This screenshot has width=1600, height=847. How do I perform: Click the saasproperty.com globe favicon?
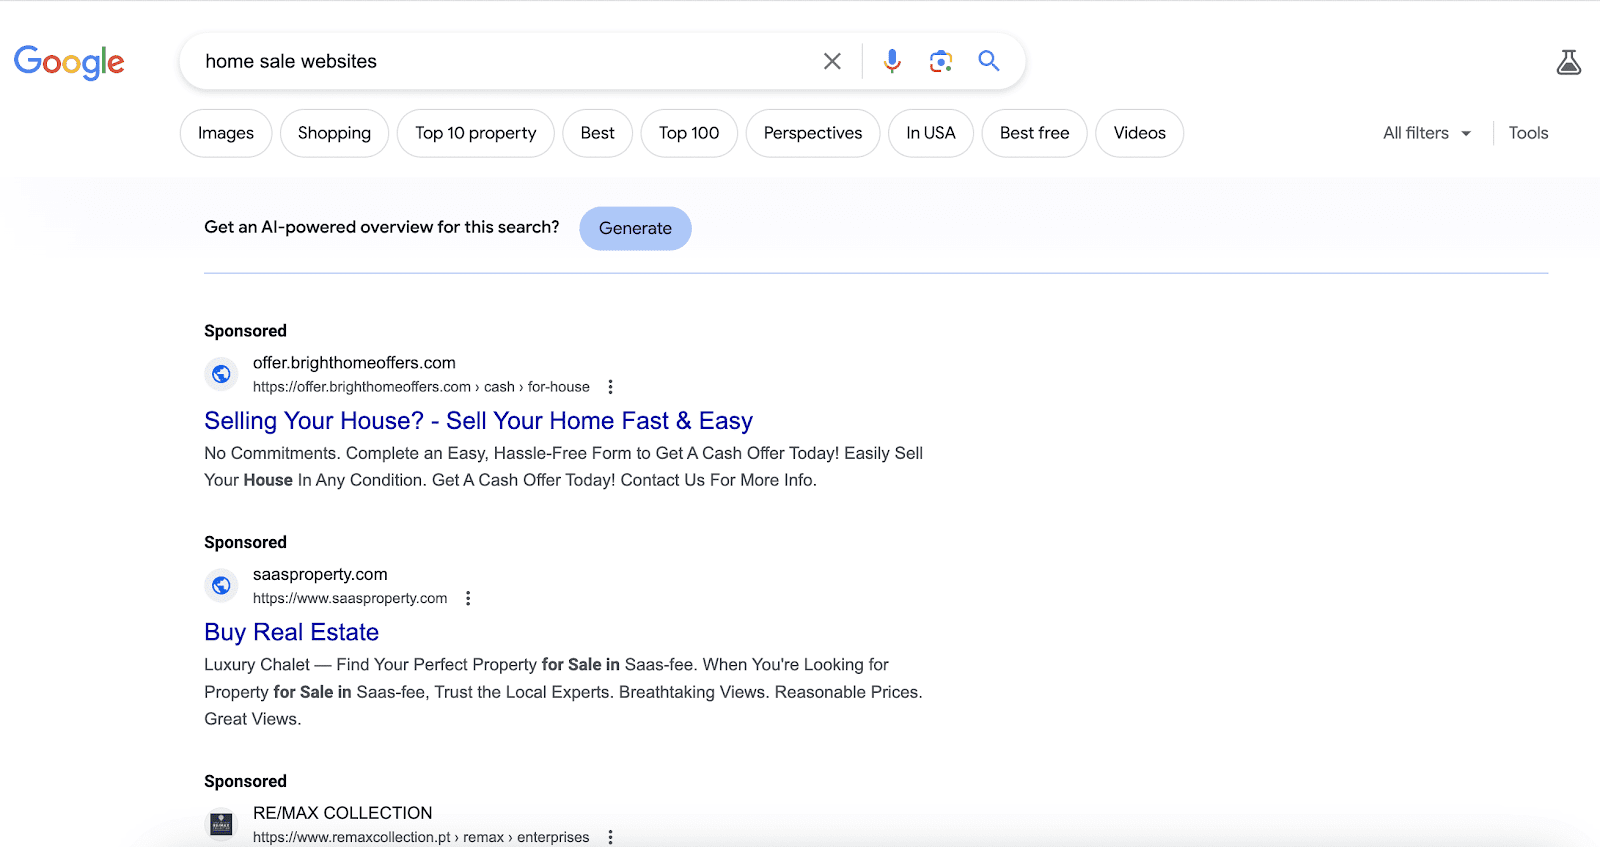[221, 586]
